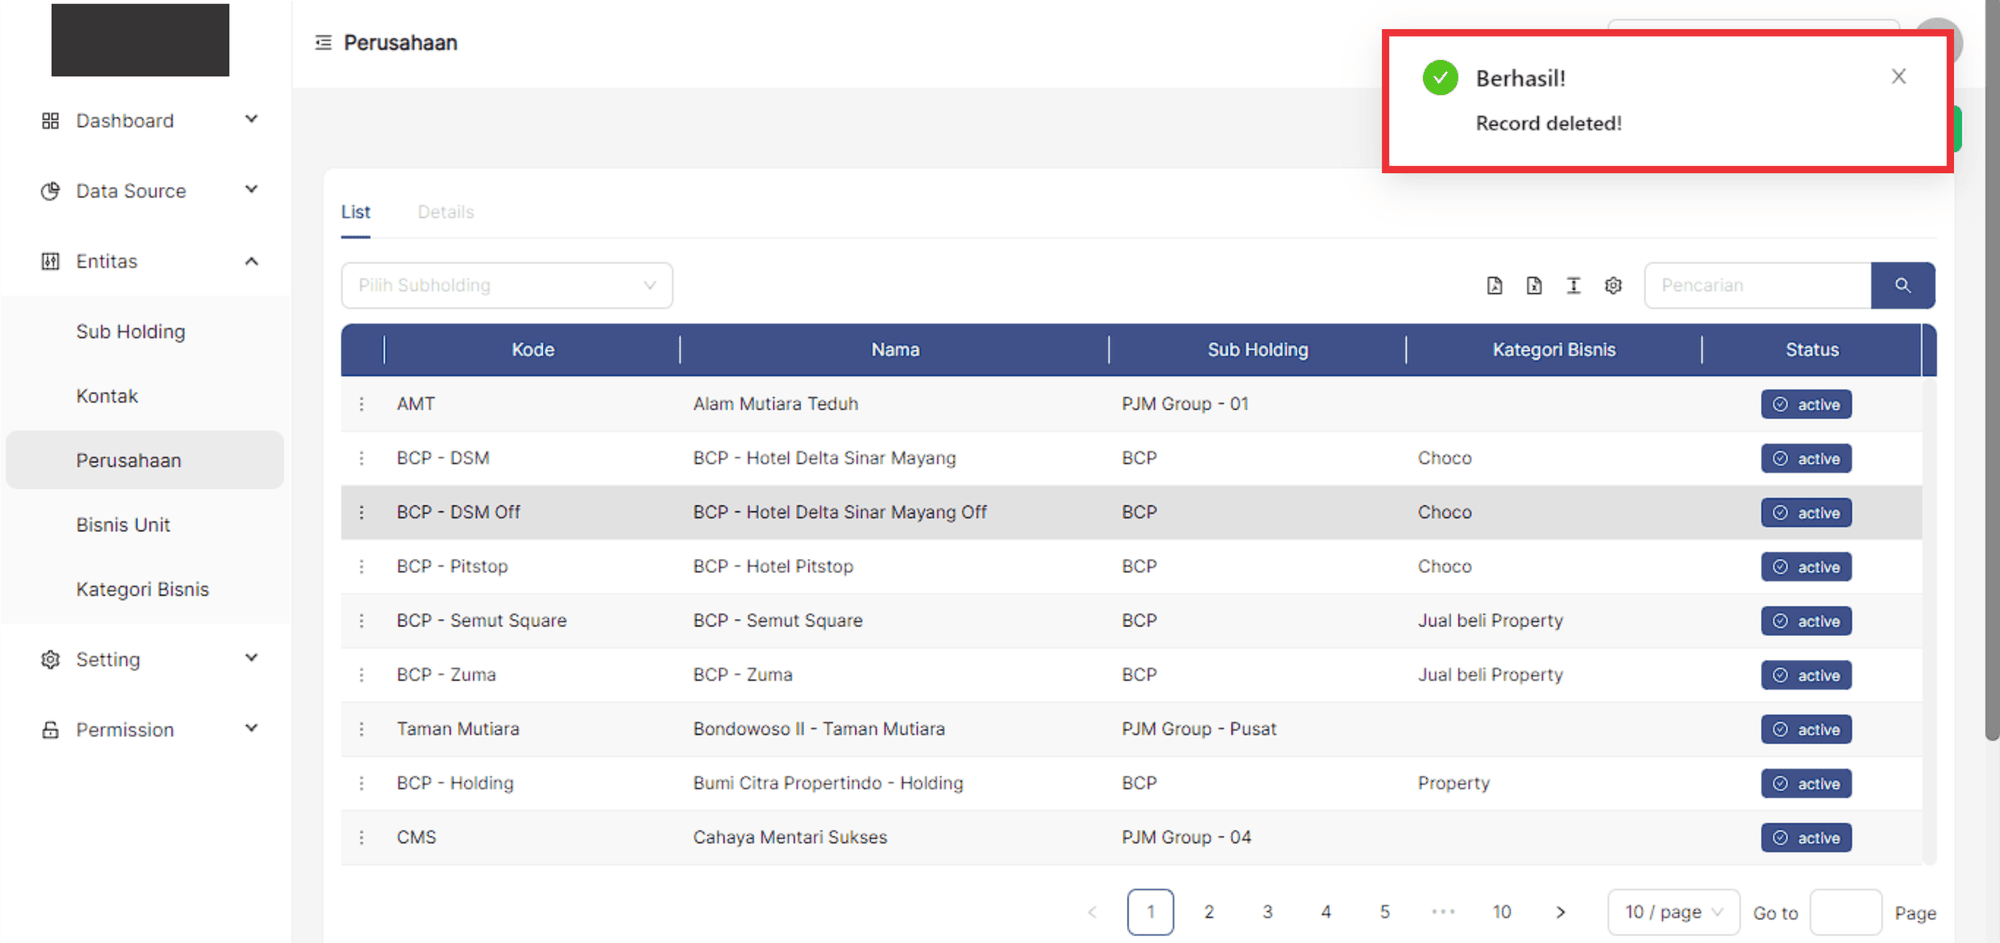Open the 10 / page size dropdown
2000x943 pixels.
1673,912
